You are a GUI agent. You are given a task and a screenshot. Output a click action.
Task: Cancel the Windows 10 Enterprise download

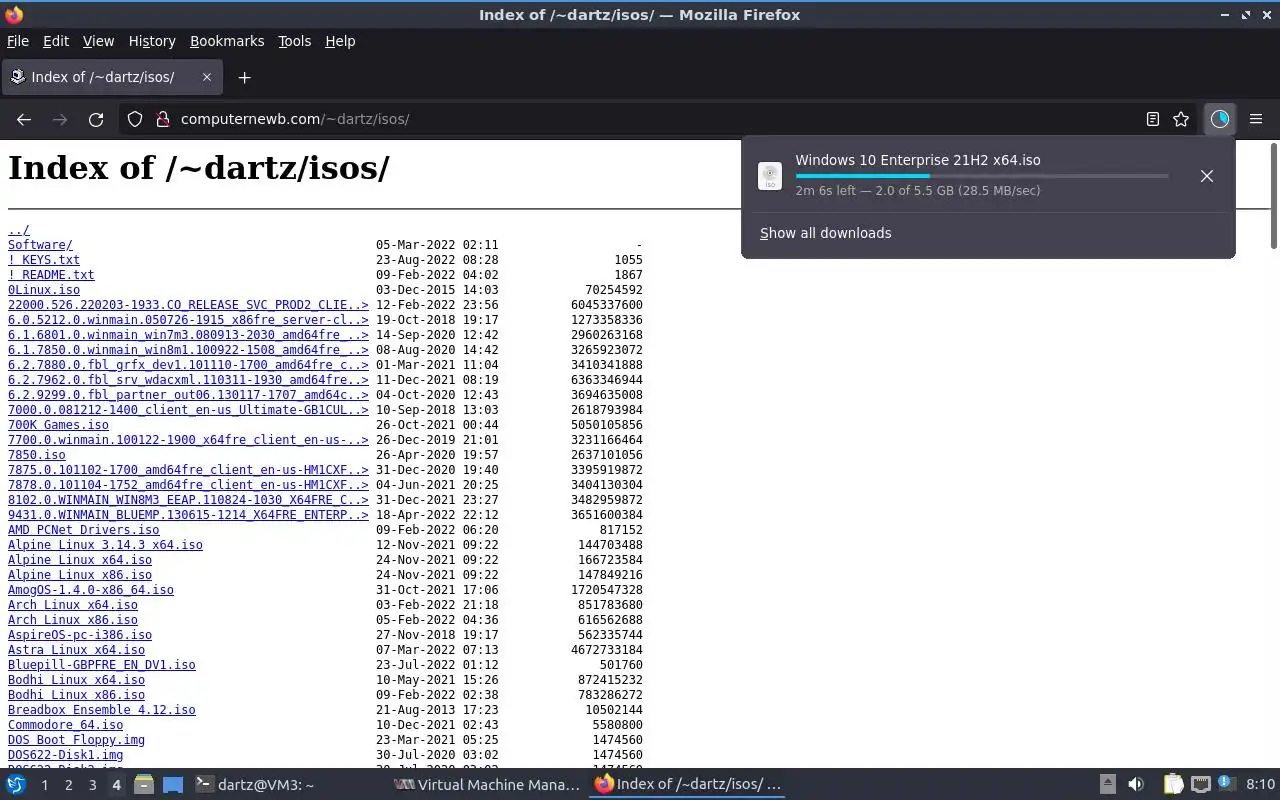(1207, 176)
